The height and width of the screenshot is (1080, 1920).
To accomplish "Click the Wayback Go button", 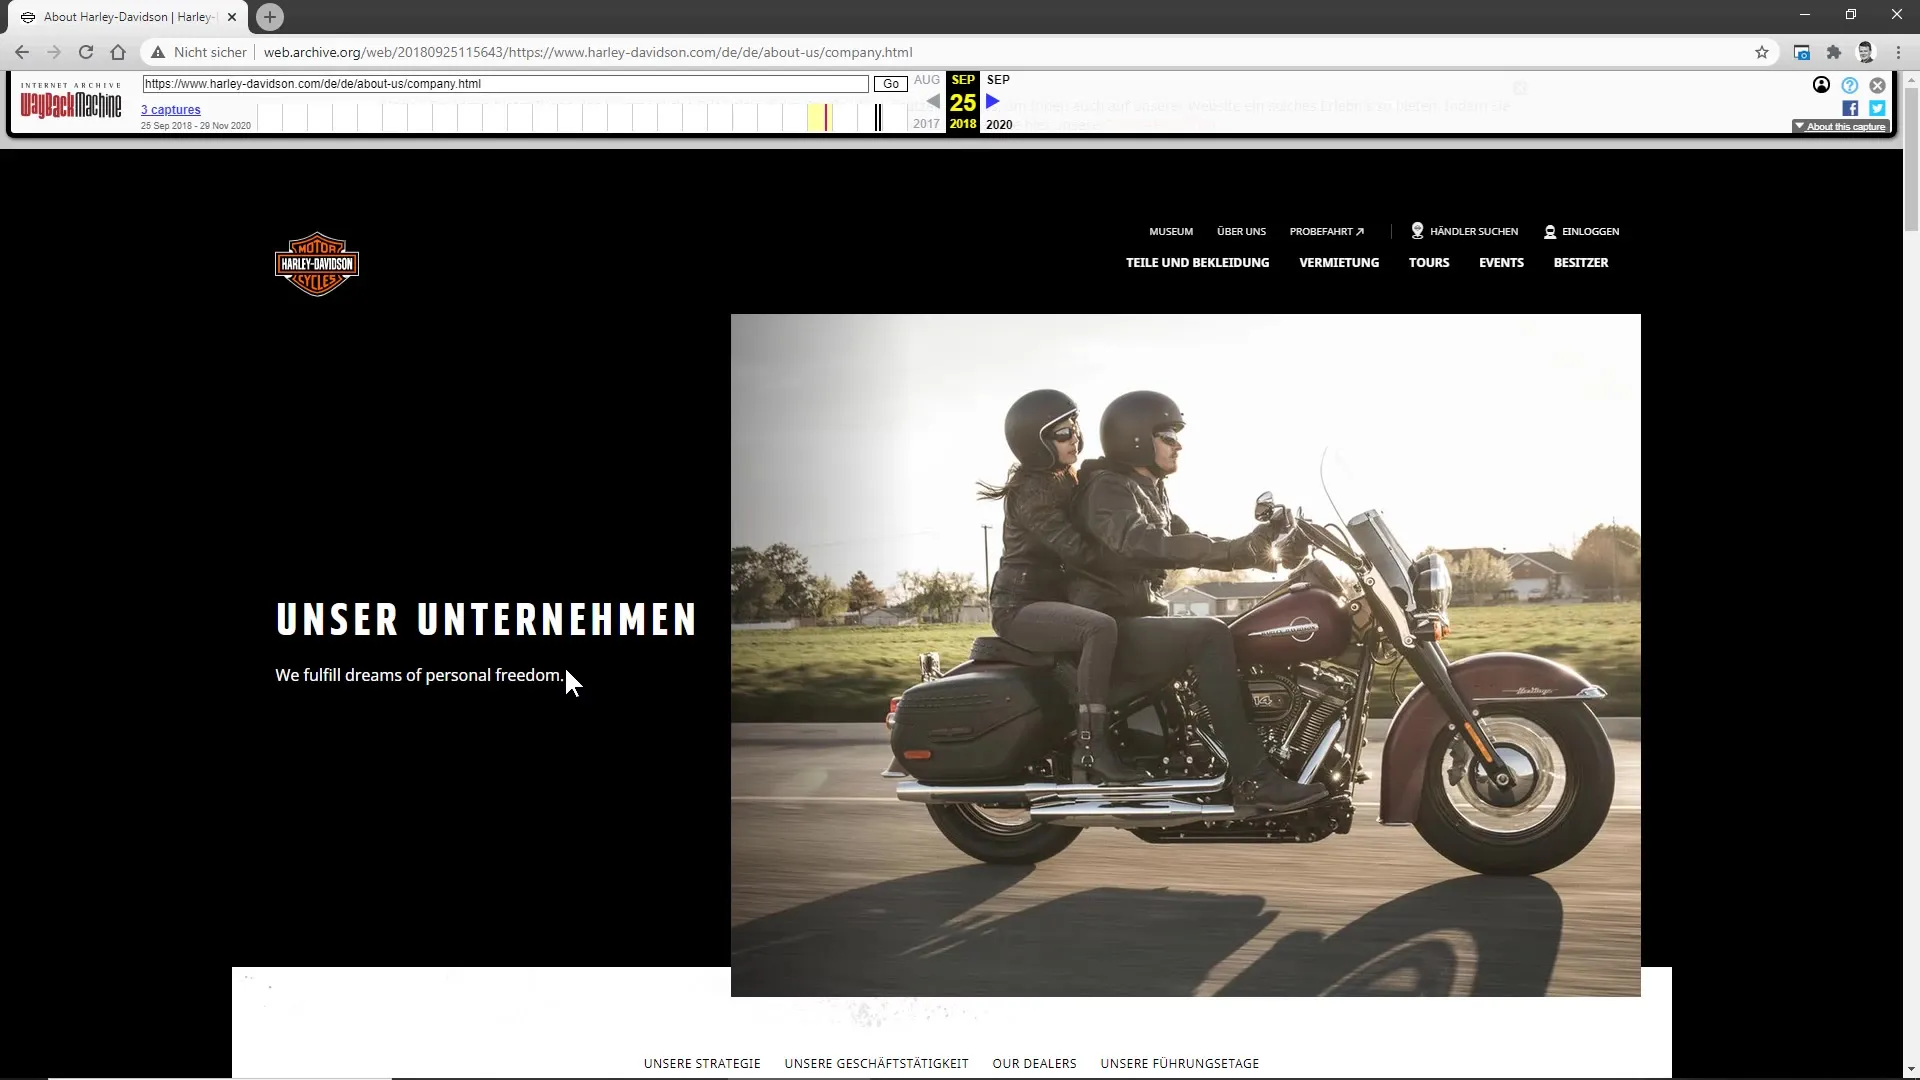I will pyautogui.click(x=890, y=84).
